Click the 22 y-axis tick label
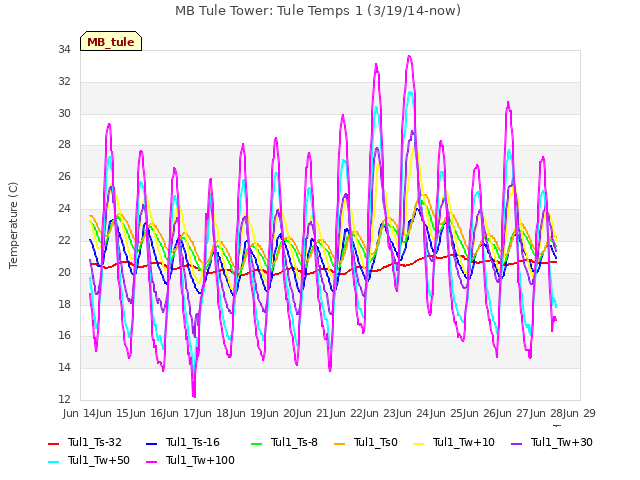Image resolution: width=640 pixels, height=480 pixels. (x=64, y=240)
